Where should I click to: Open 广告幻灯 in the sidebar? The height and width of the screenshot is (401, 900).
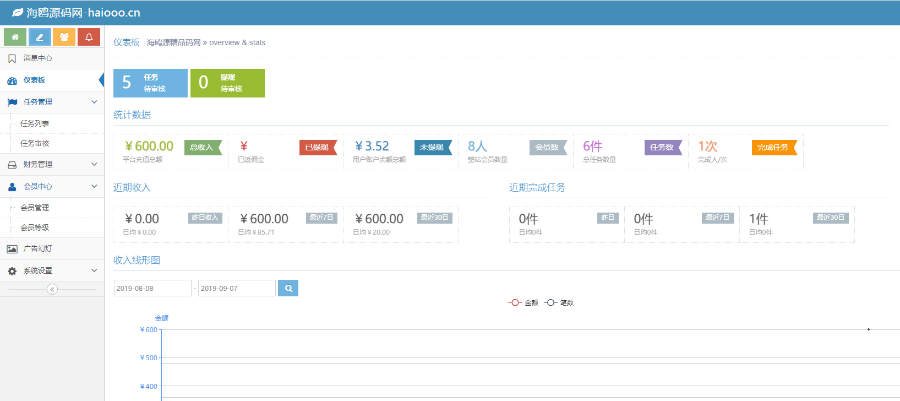tap(52, 249)
